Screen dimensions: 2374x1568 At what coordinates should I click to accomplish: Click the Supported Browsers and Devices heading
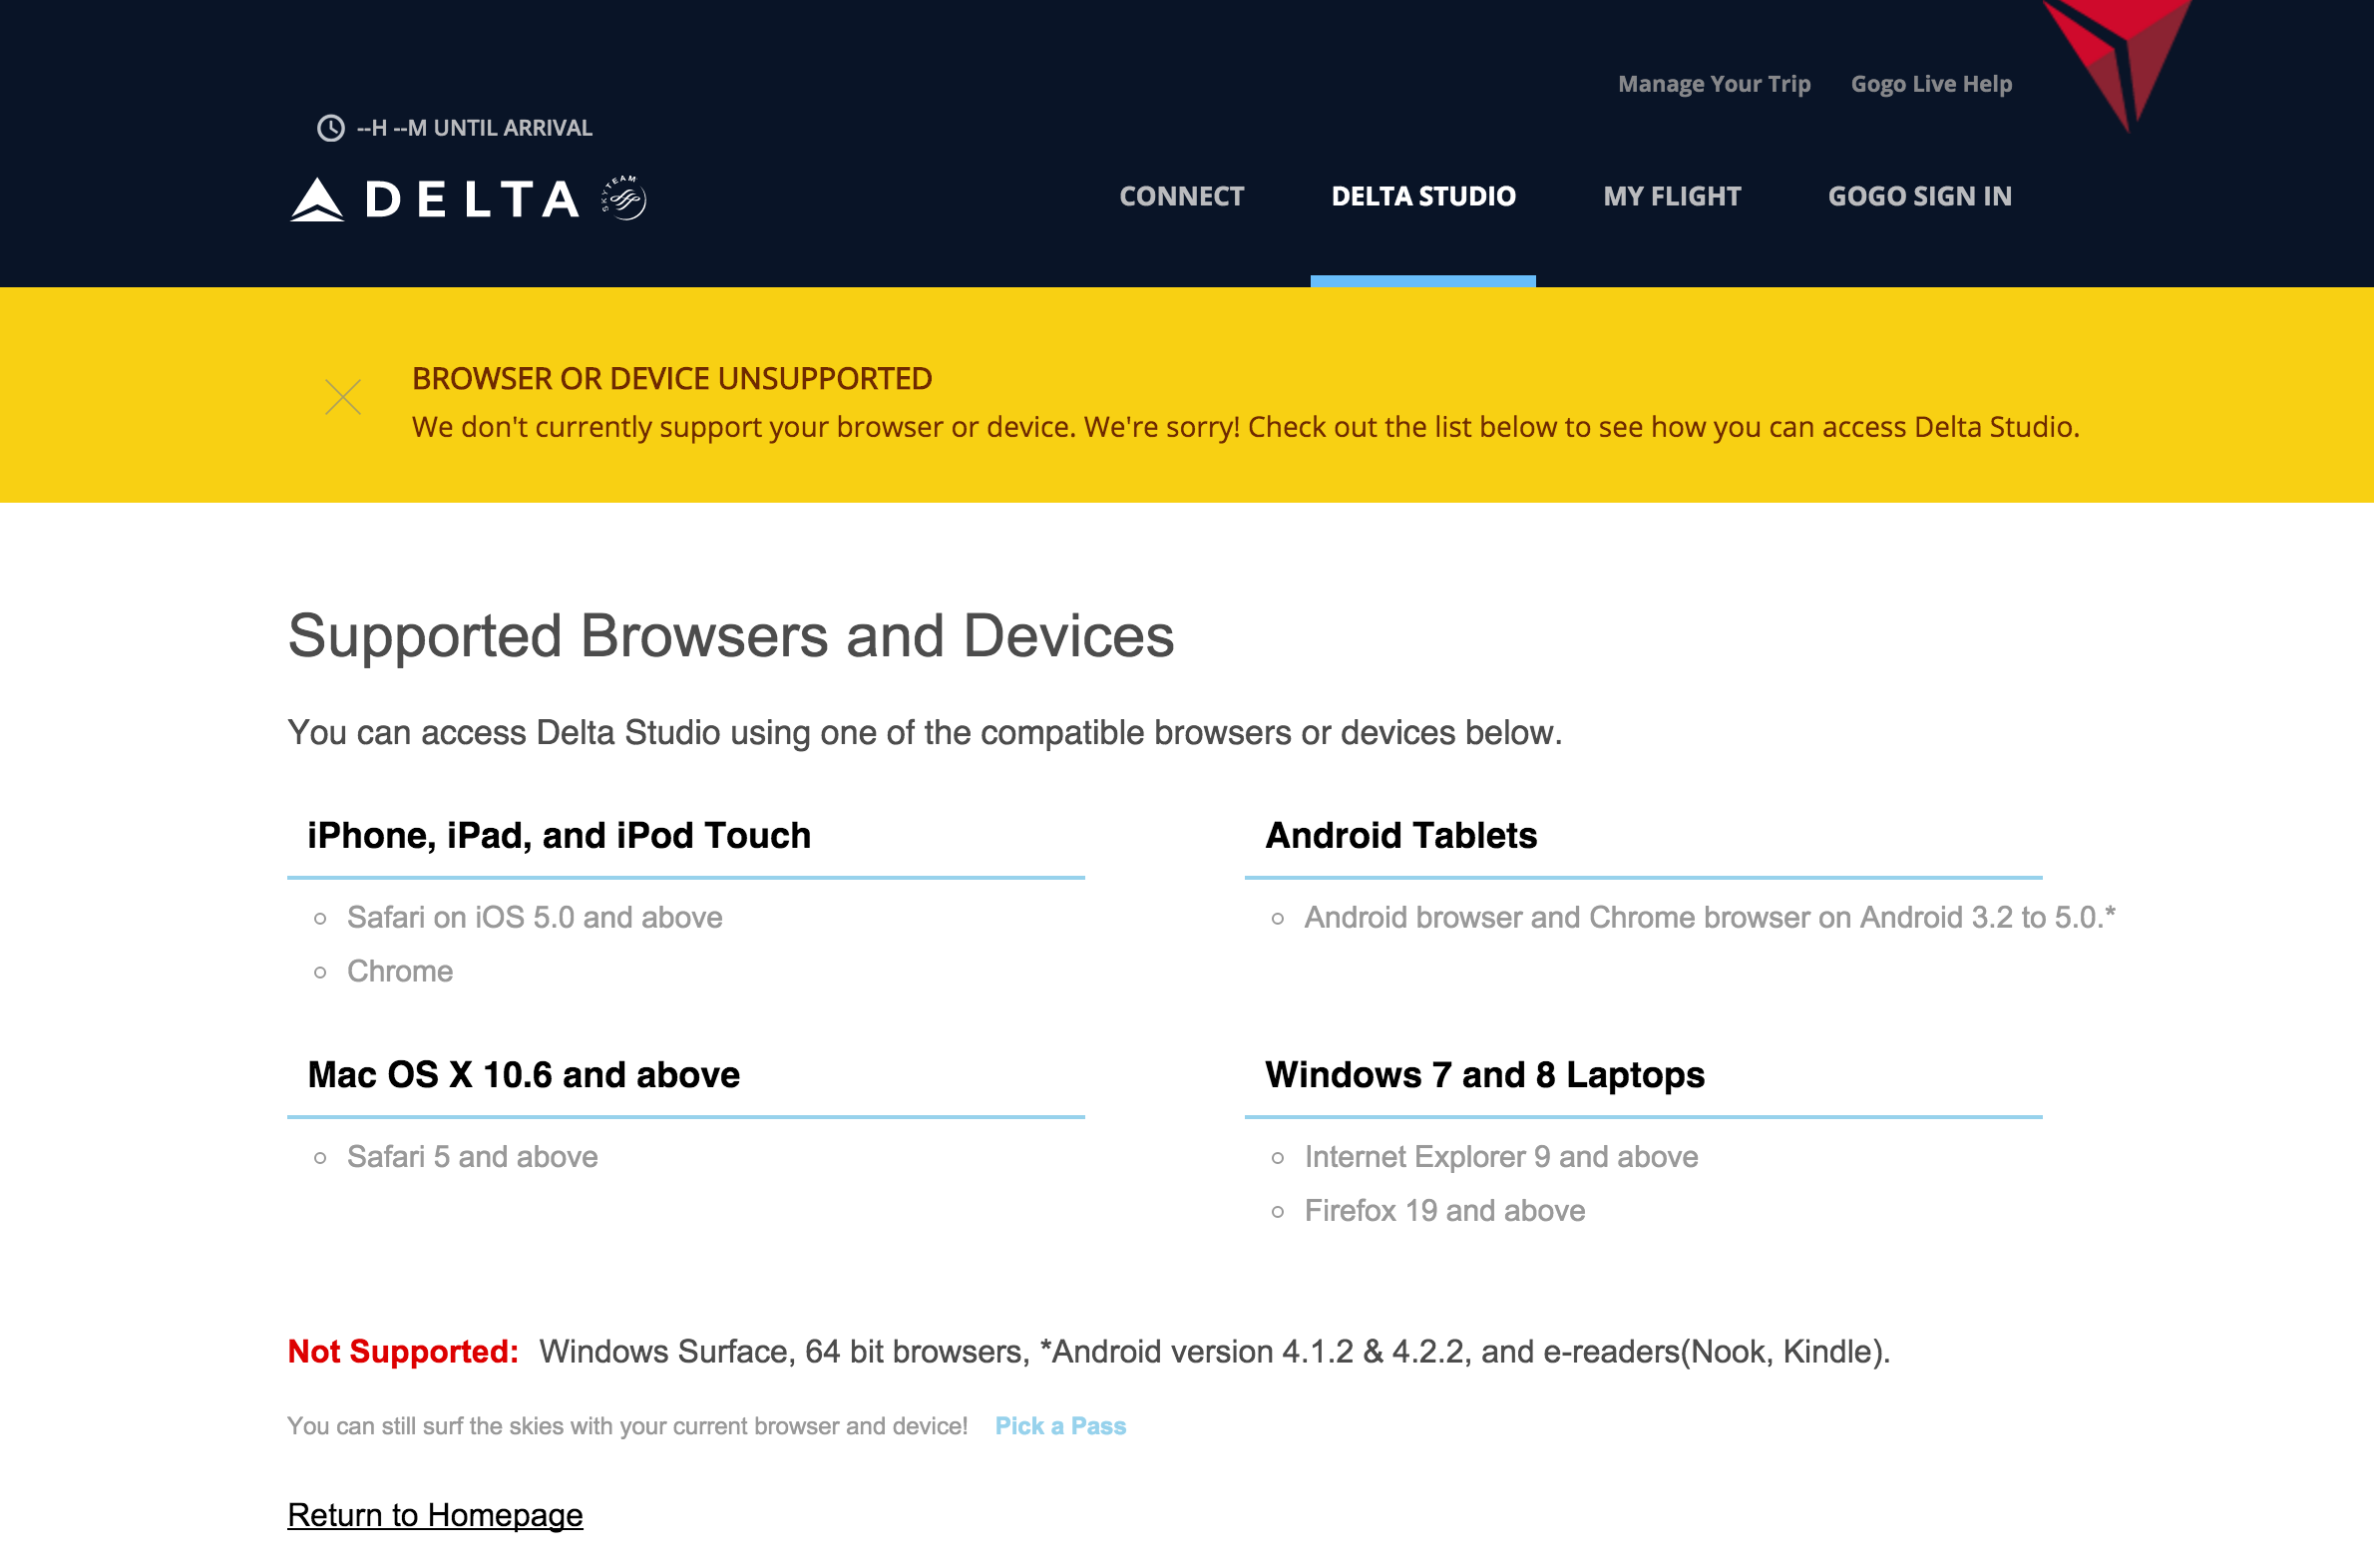click(x=730, y=636)
